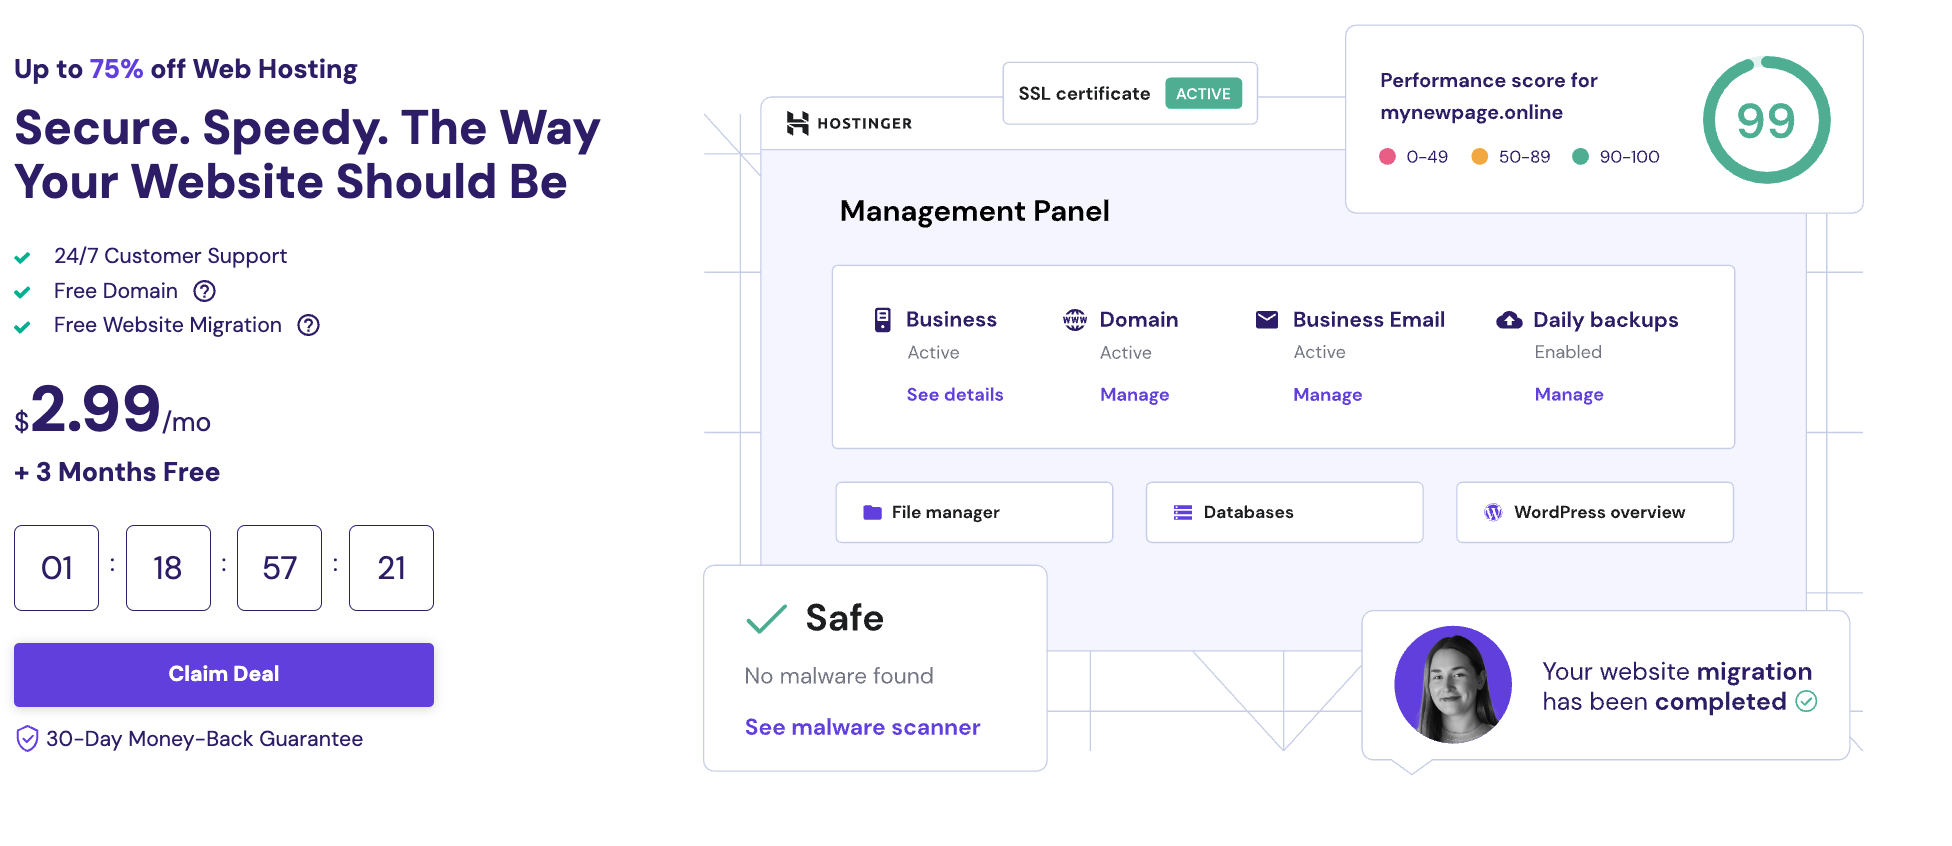1952x846 pixels.
Task: Open See details under Business
Action: 954,395
